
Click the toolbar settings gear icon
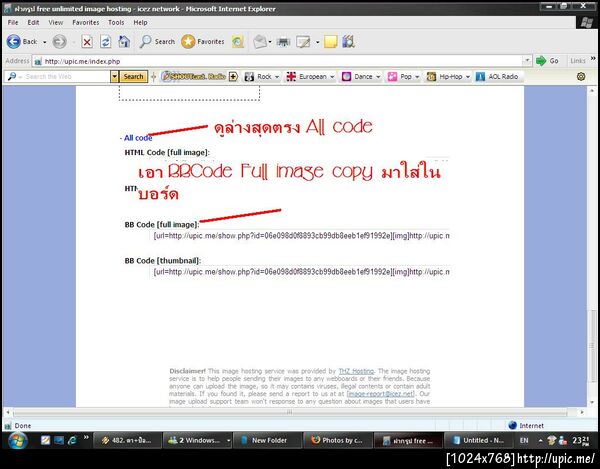click(581, 77)
